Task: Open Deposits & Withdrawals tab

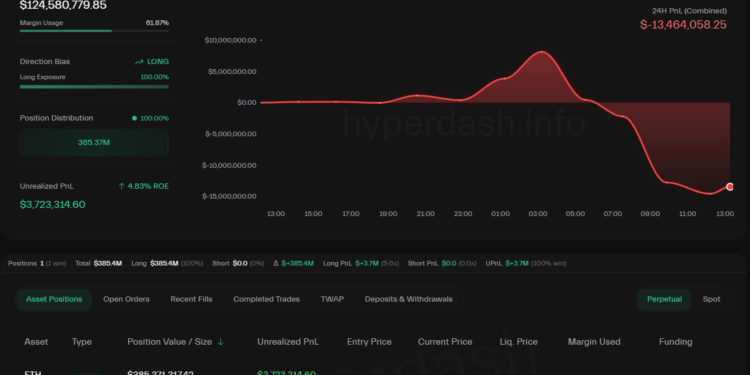Action: (x=408, y=299)
